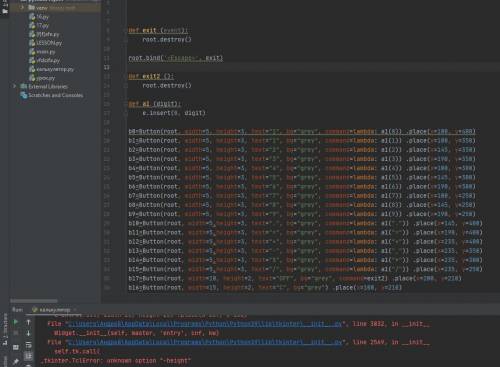Open калькулятор.py in the project tree
This screenshot has width=500, height=367.
tap(55, 69)
